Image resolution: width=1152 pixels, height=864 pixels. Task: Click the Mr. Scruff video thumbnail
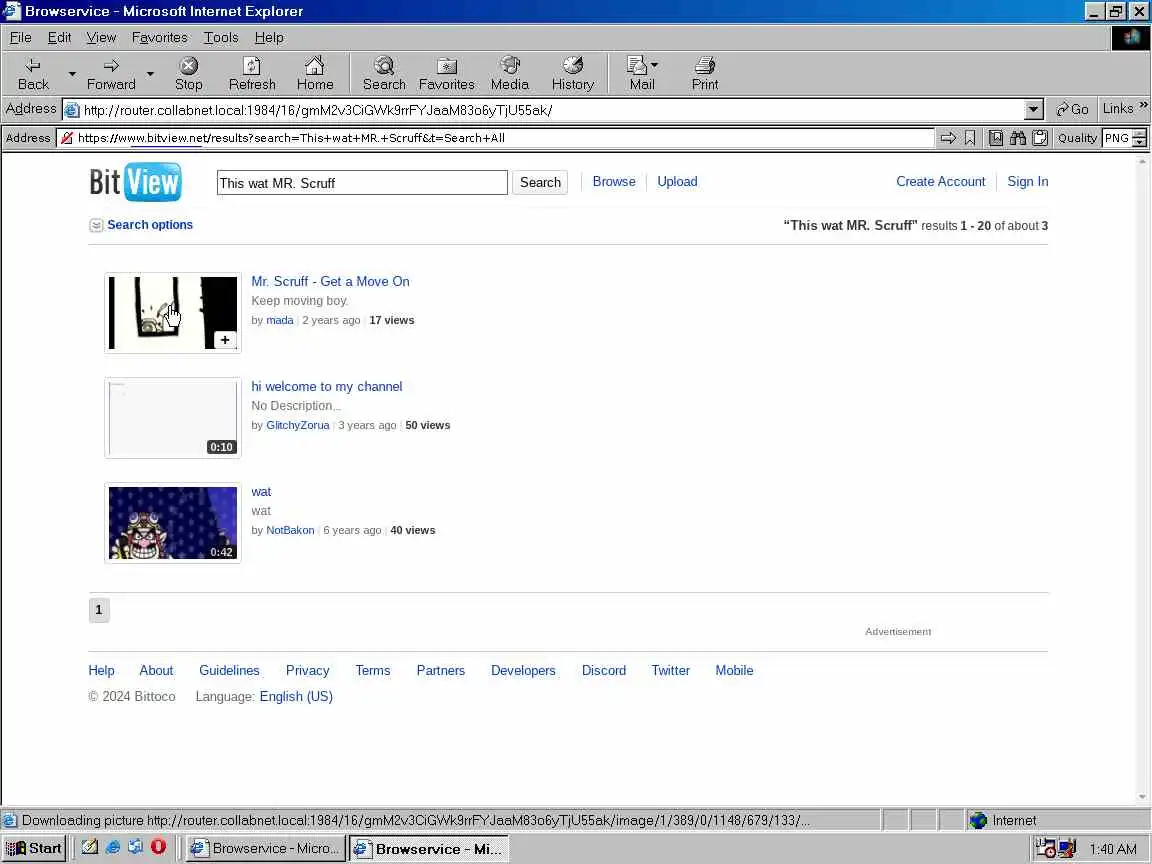[173, 313]
